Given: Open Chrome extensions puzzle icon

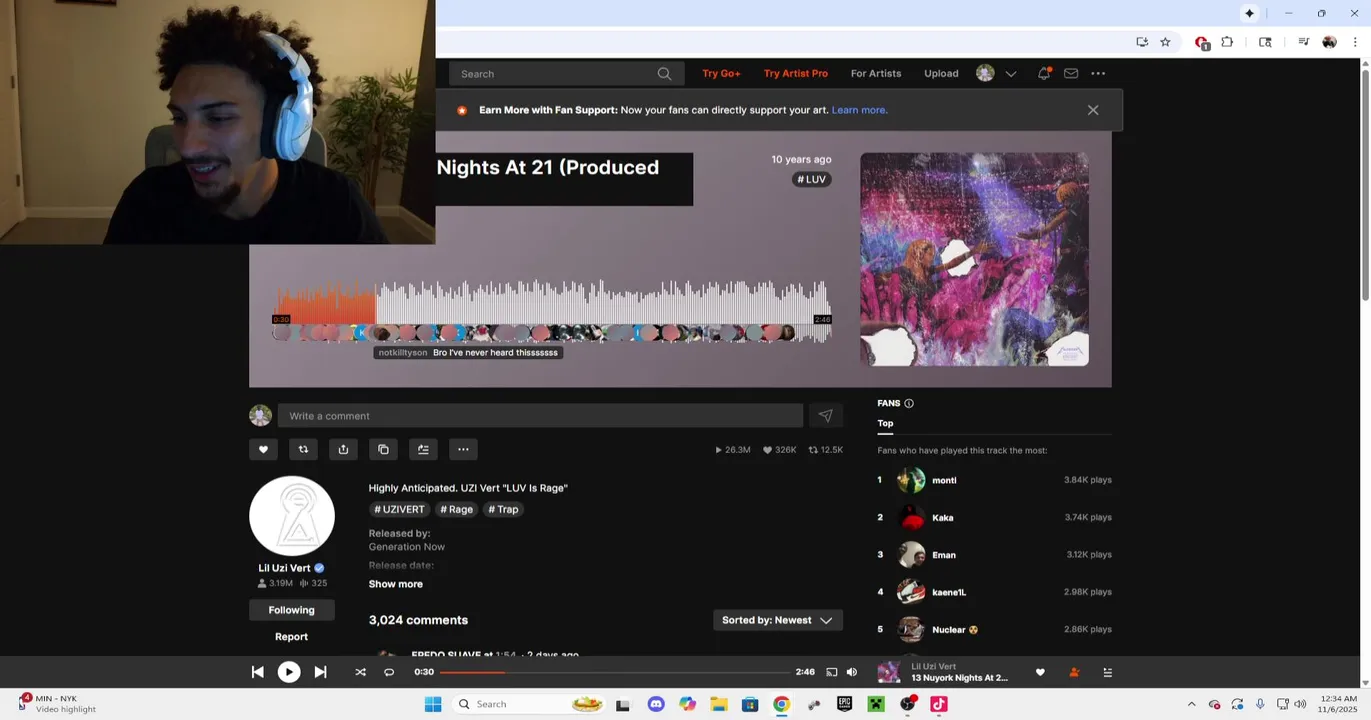Looking at the screenshot, I should [1227, 42].
